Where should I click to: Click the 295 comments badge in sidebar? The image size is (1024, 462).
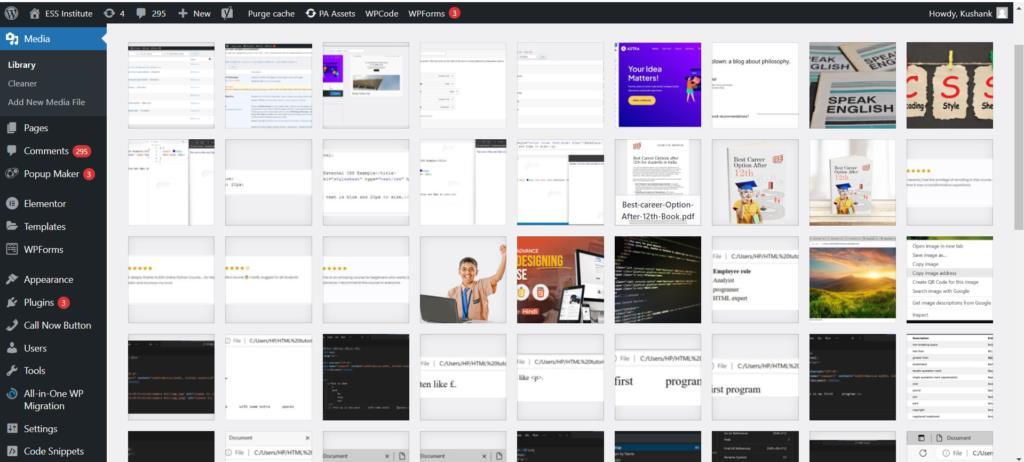pos(82,151)
